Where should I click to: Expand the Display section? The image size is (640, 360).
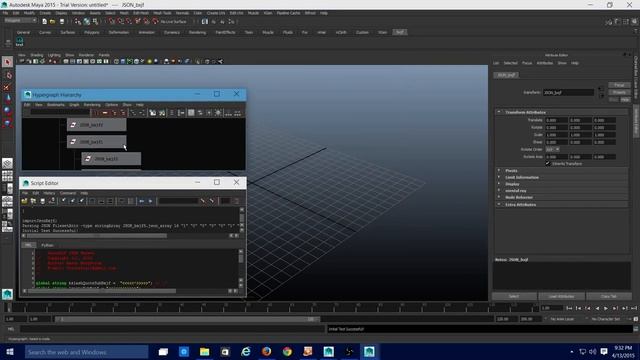click(x=499, y=184)
